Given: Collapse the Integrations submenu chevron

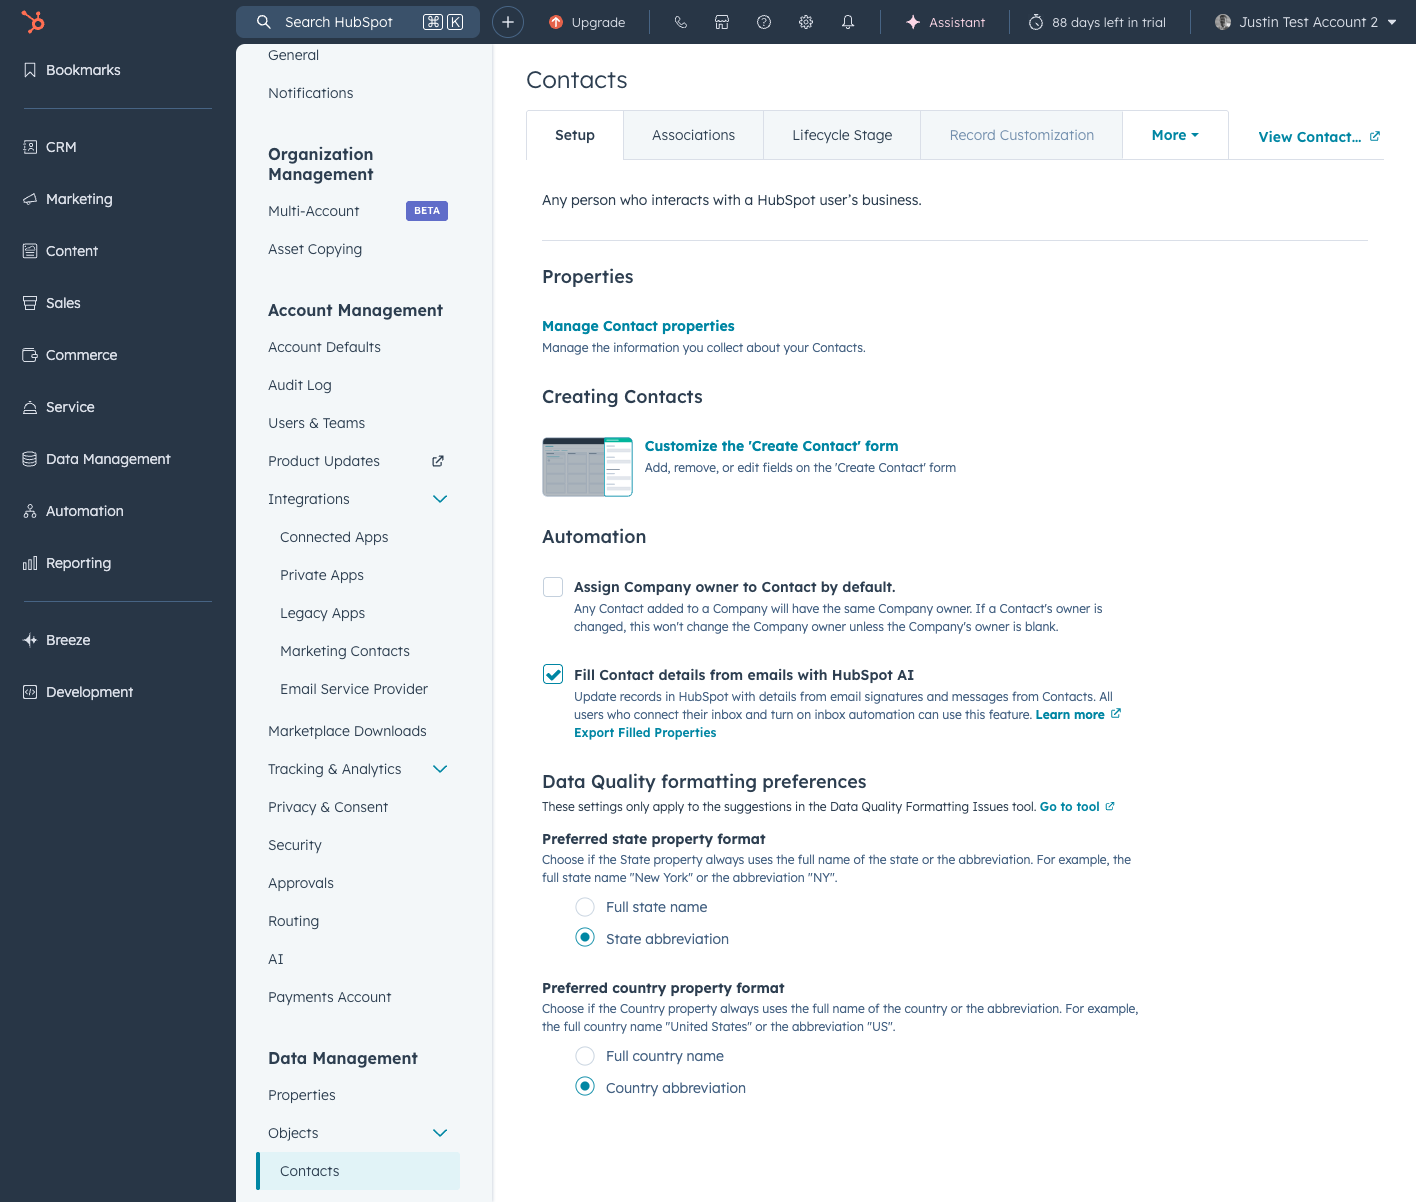Looking at the screenshot, I should pos(440,499).
